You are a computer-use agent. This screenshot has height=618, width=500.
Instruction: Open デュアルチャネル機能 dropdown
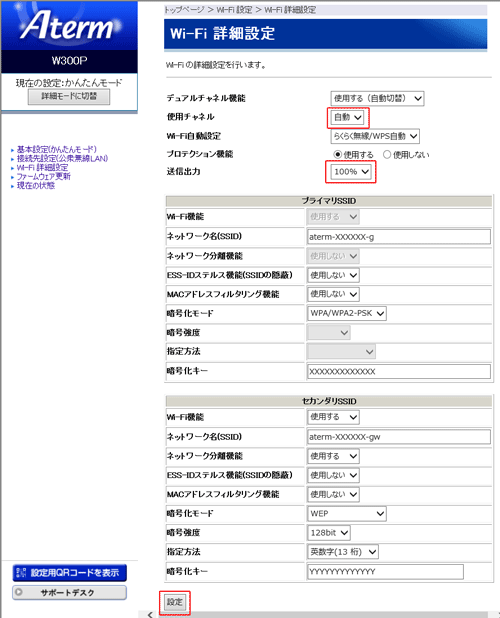tap(377, 99)
